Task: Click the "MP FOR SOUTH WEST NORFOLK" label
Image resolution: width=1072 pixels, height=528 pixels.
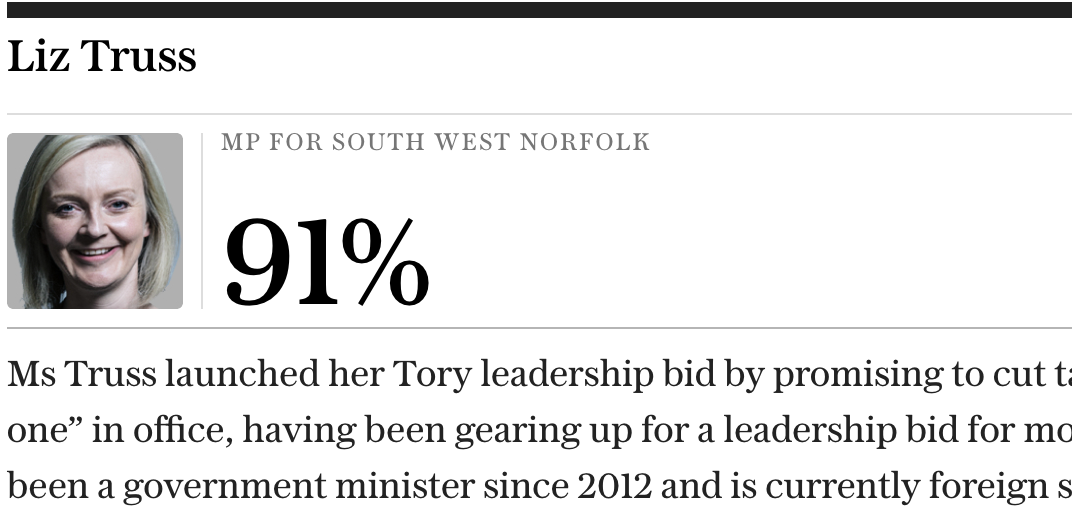Action: click(x=436, y=142)
